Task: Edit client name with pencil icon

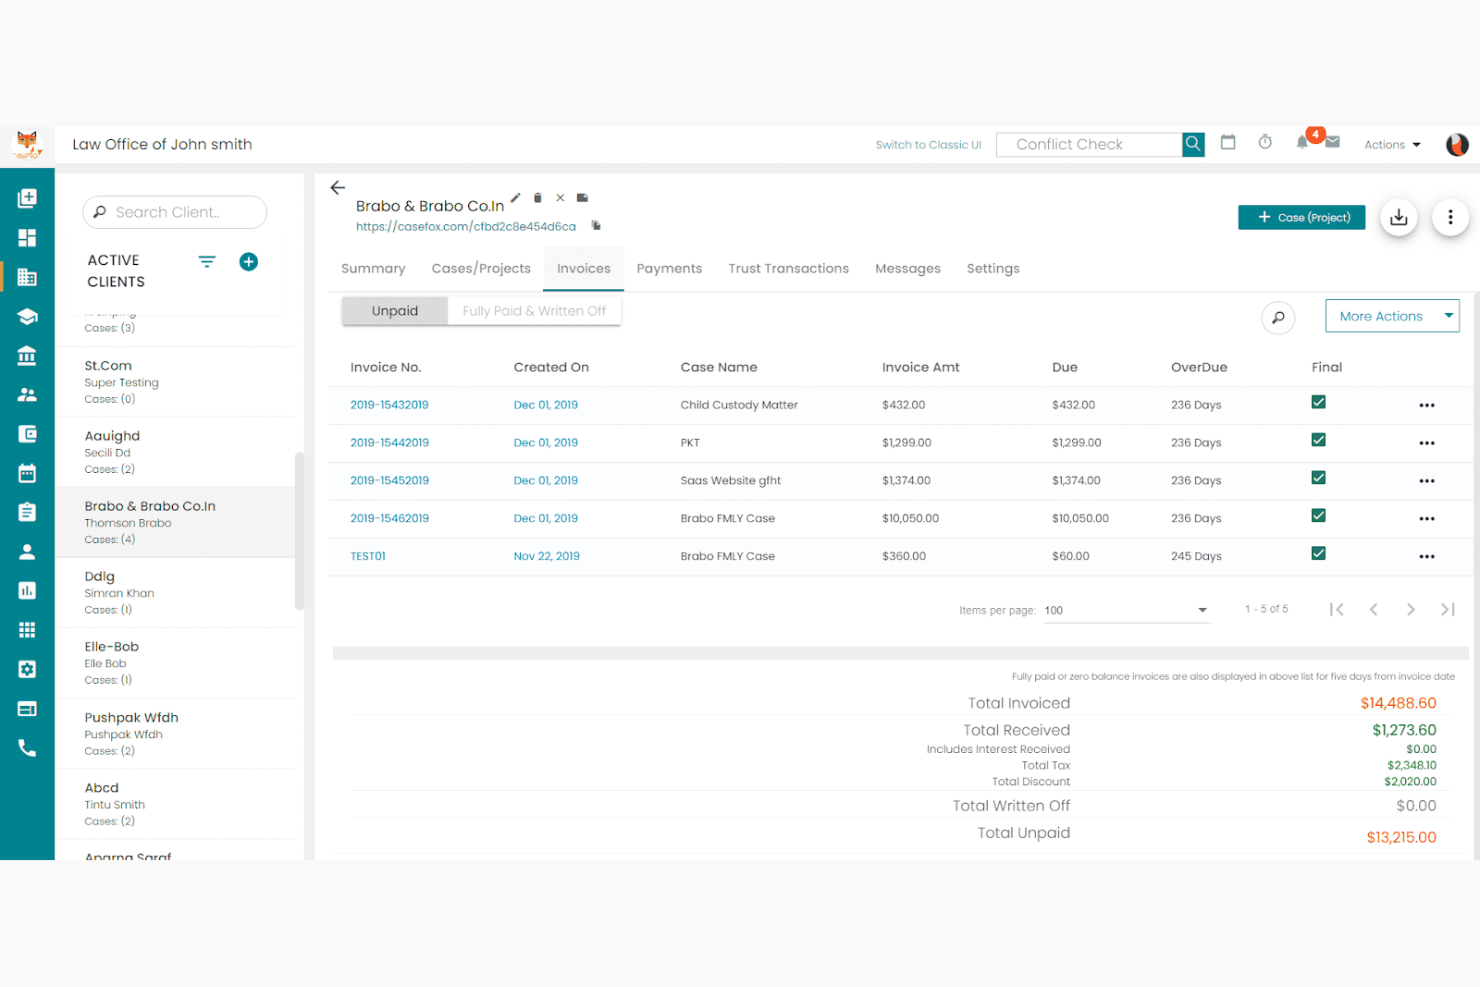Action: point(515,198)
